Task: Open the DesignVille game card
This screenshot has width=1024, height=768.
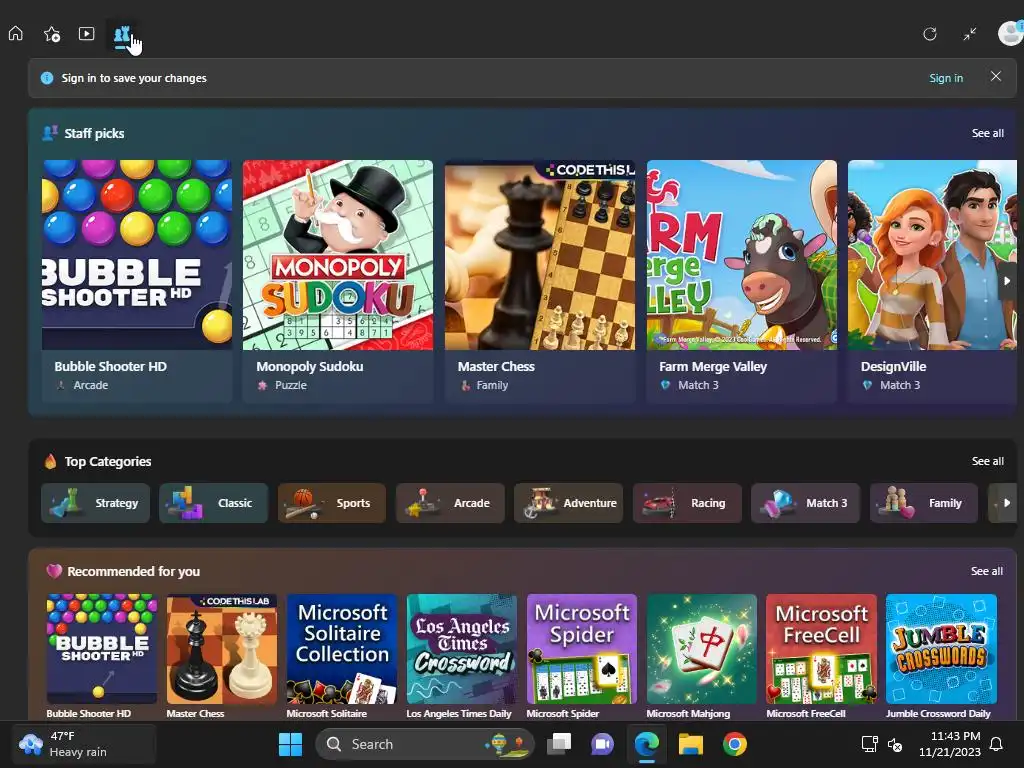Action: pos(932,281)
